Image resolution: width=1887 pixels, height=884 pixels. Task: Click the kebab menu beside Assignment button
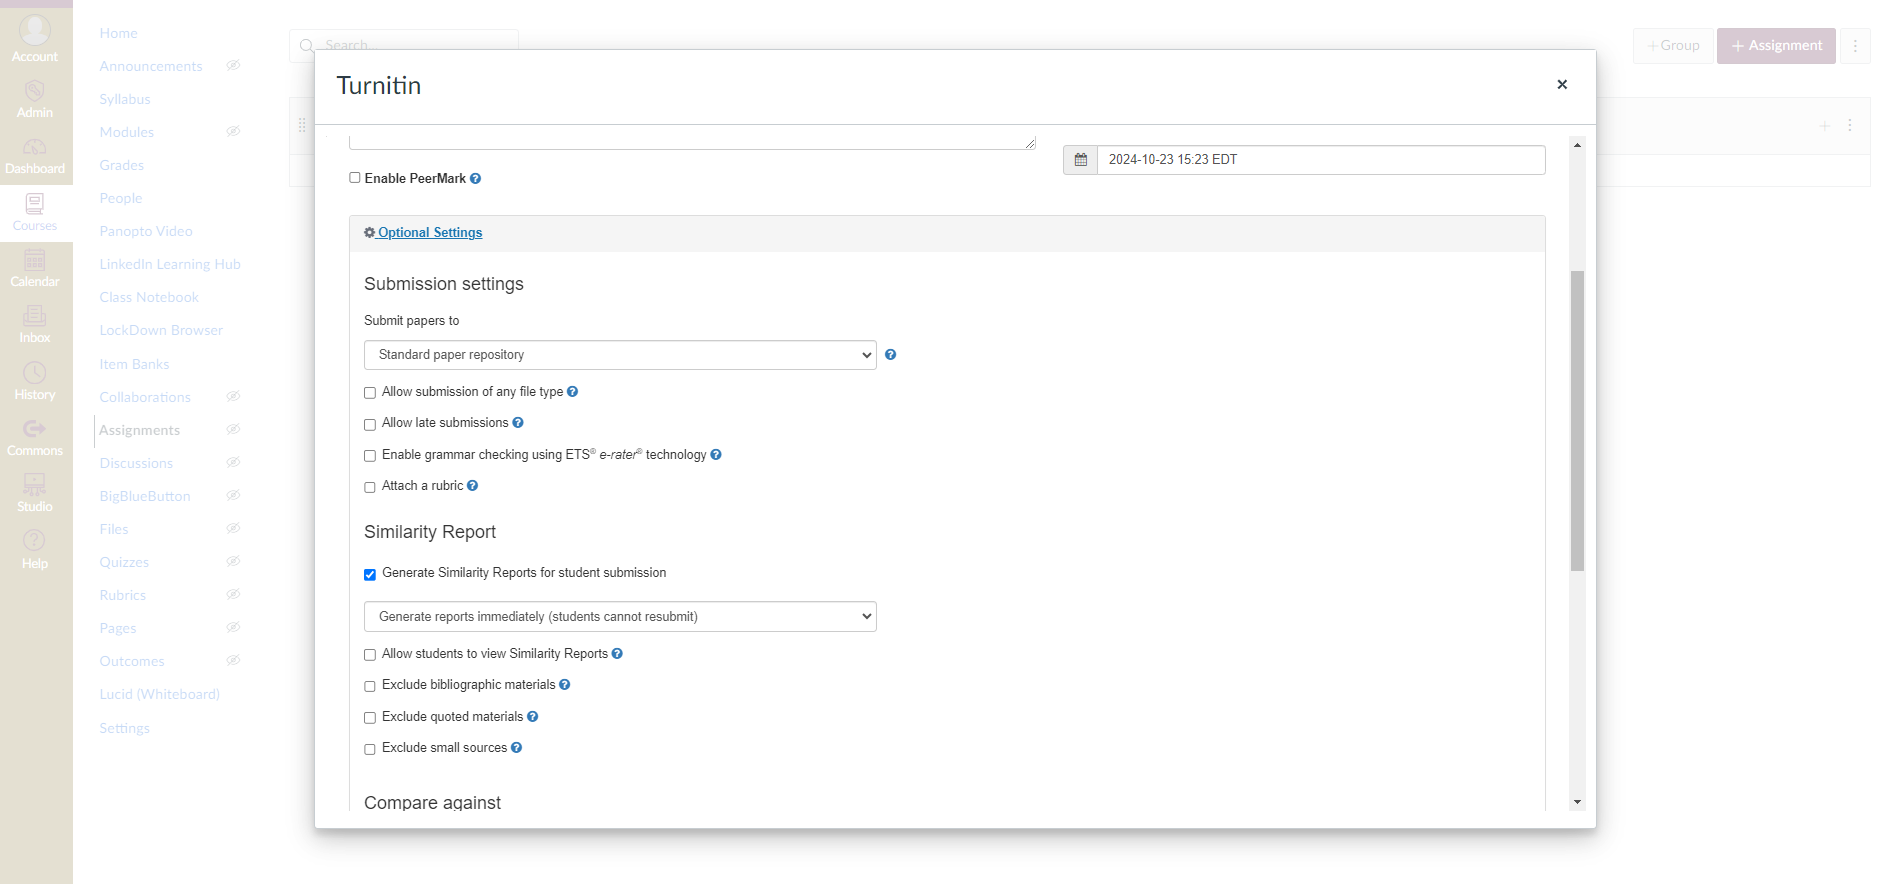[1855, 46]
